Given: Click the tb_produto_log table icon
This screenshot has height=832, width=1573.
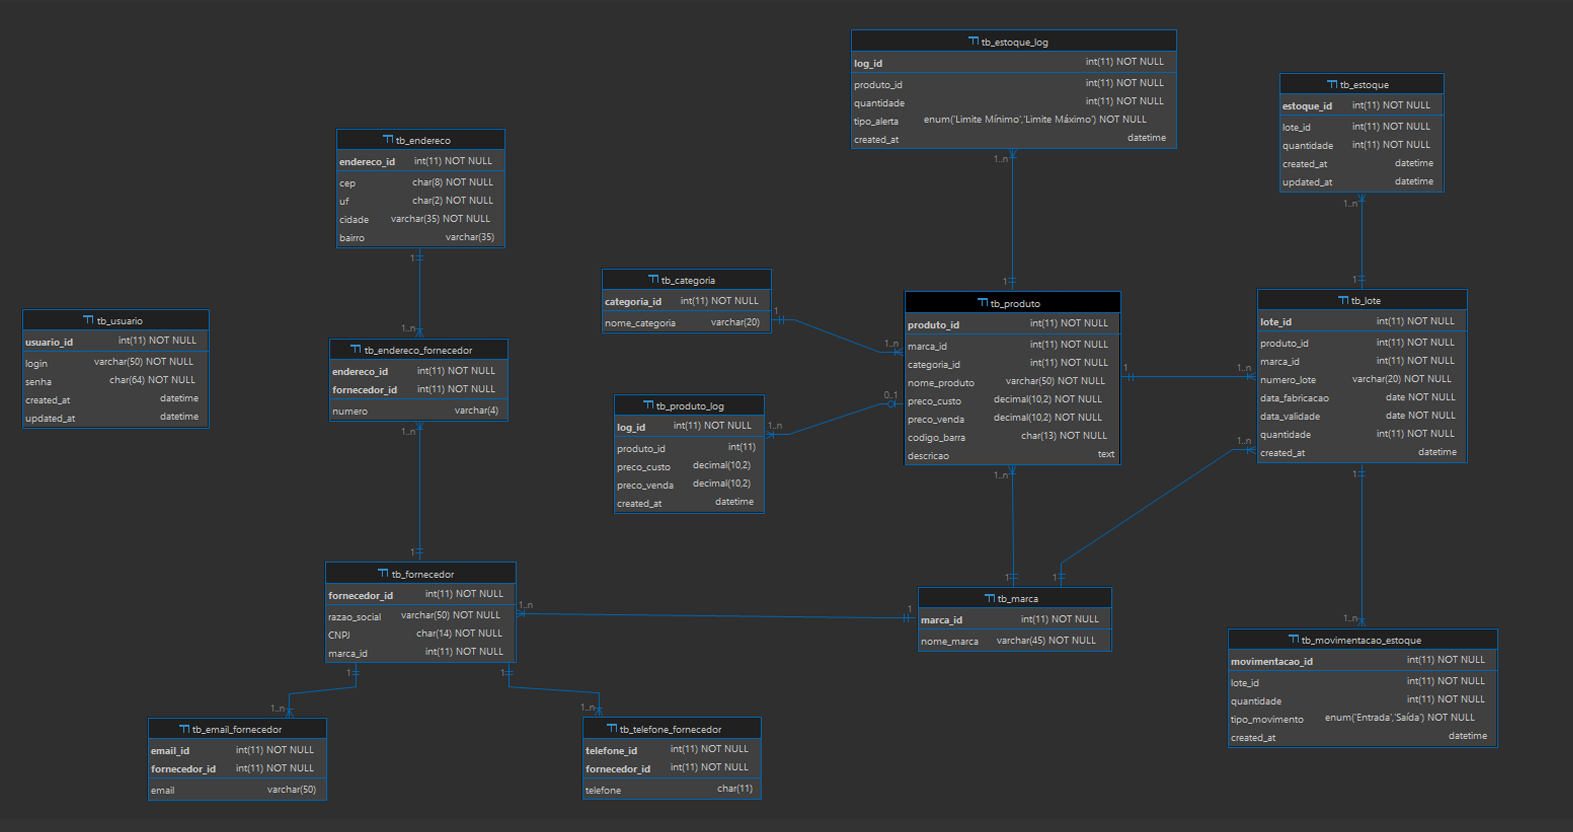Looking at the screenshot, I should coord(648,405).
